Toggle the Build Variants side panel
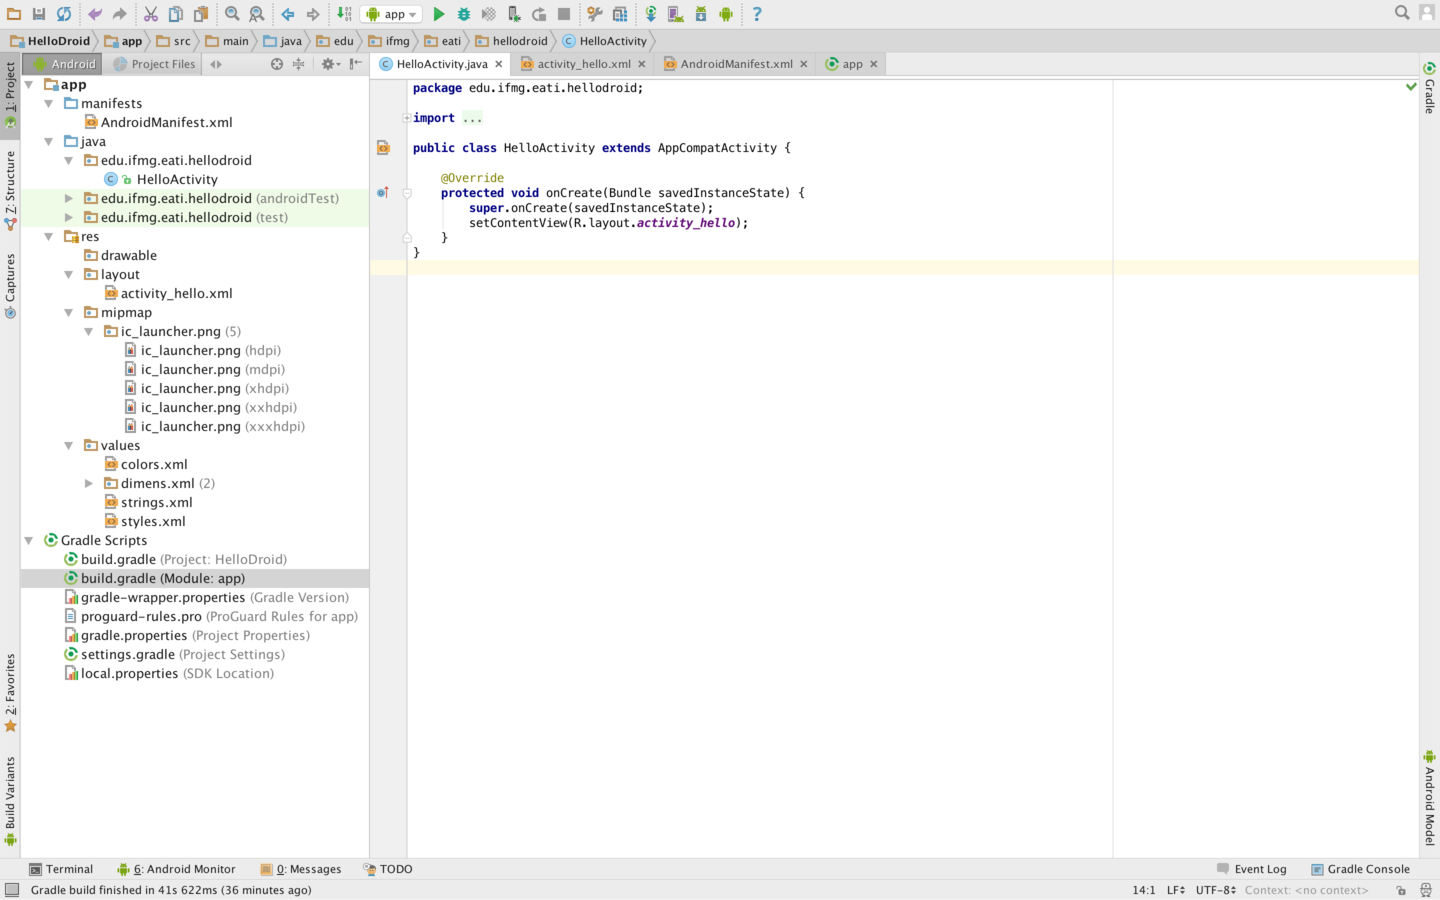 [x=10, y=799]
